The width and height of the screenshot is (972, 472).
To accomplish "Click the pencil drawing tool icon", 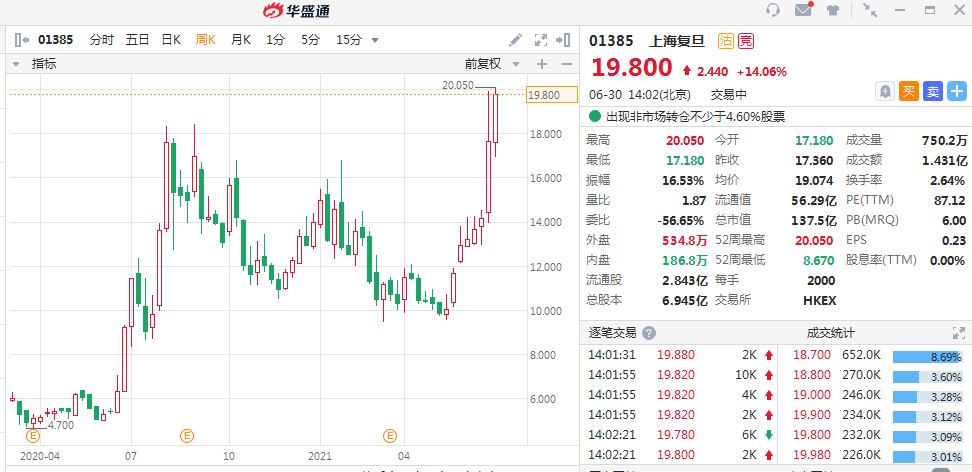I will pyautogui.click(x=516, y=40).
